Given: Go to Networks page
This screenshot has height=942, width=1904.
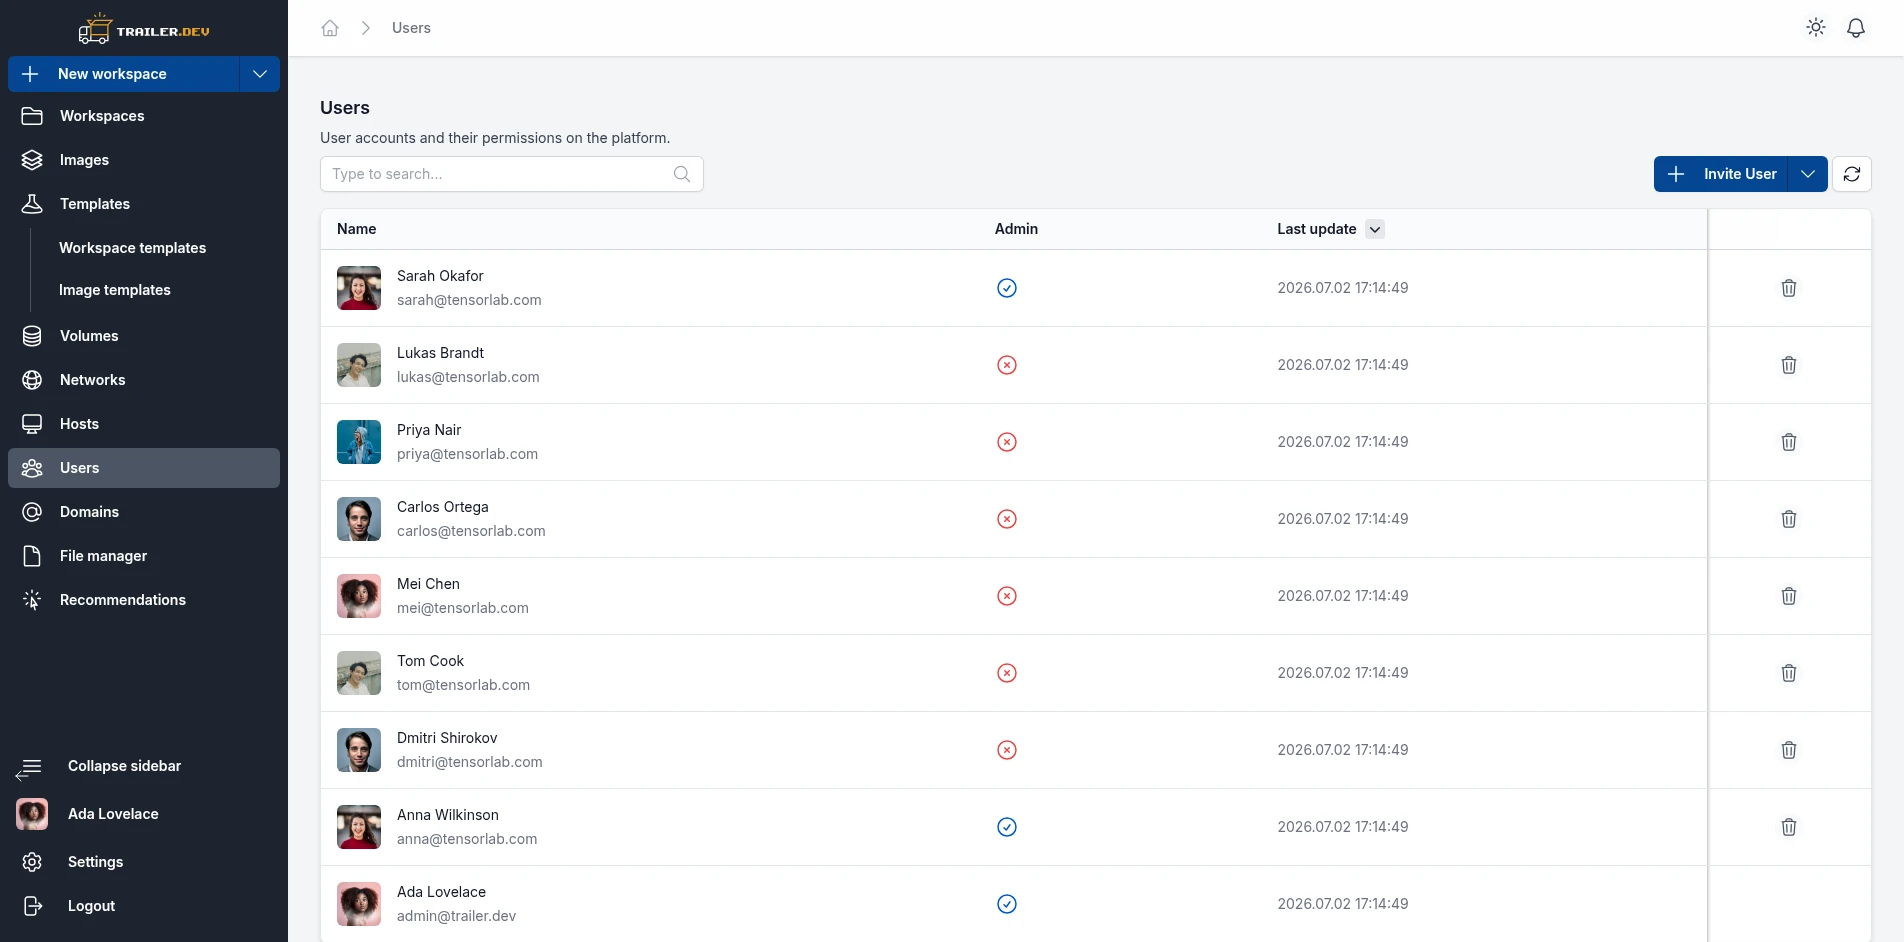Looking at the screenshot, I should [144, 380].
